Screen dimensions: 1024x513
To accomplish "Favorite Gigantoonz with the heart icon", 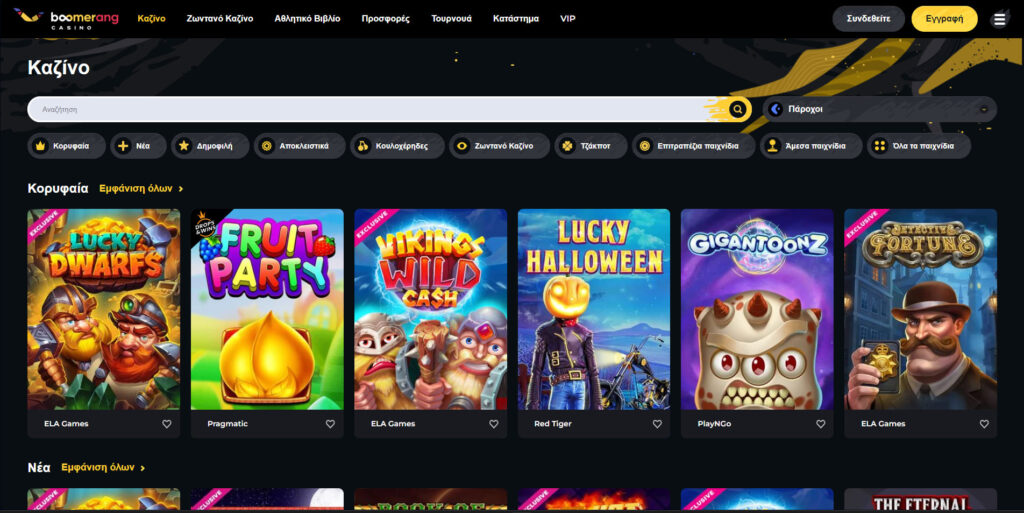I will 820,424.
